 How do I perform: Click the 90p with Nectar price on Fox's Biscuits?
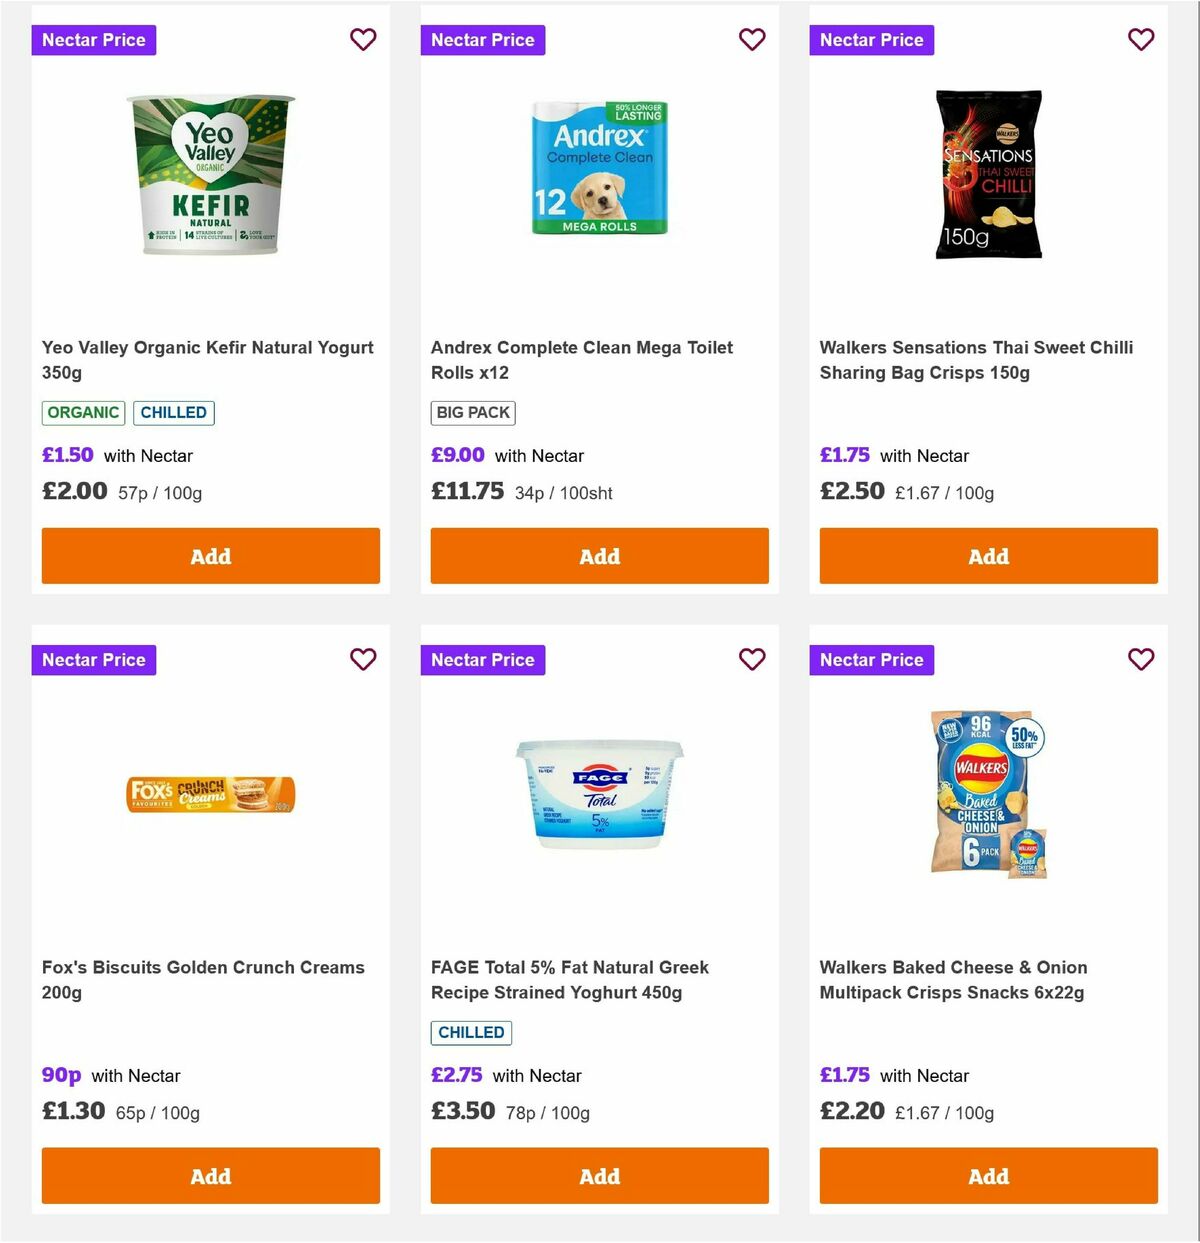(x=60, y=1075)
